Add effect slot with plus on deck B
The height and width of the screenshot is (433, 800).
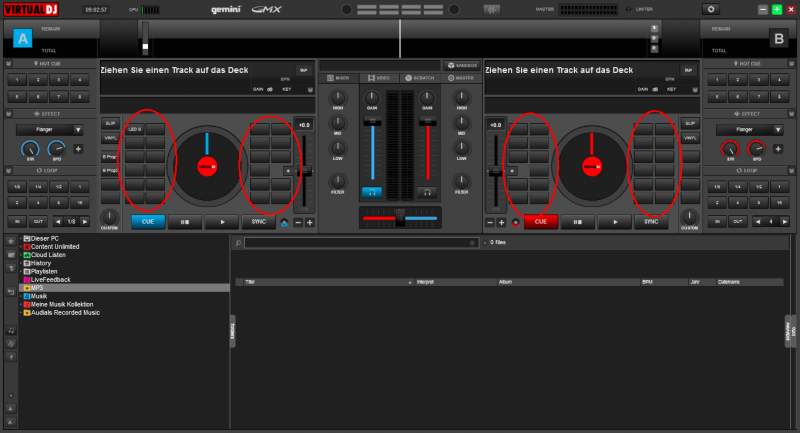[778, 149]
